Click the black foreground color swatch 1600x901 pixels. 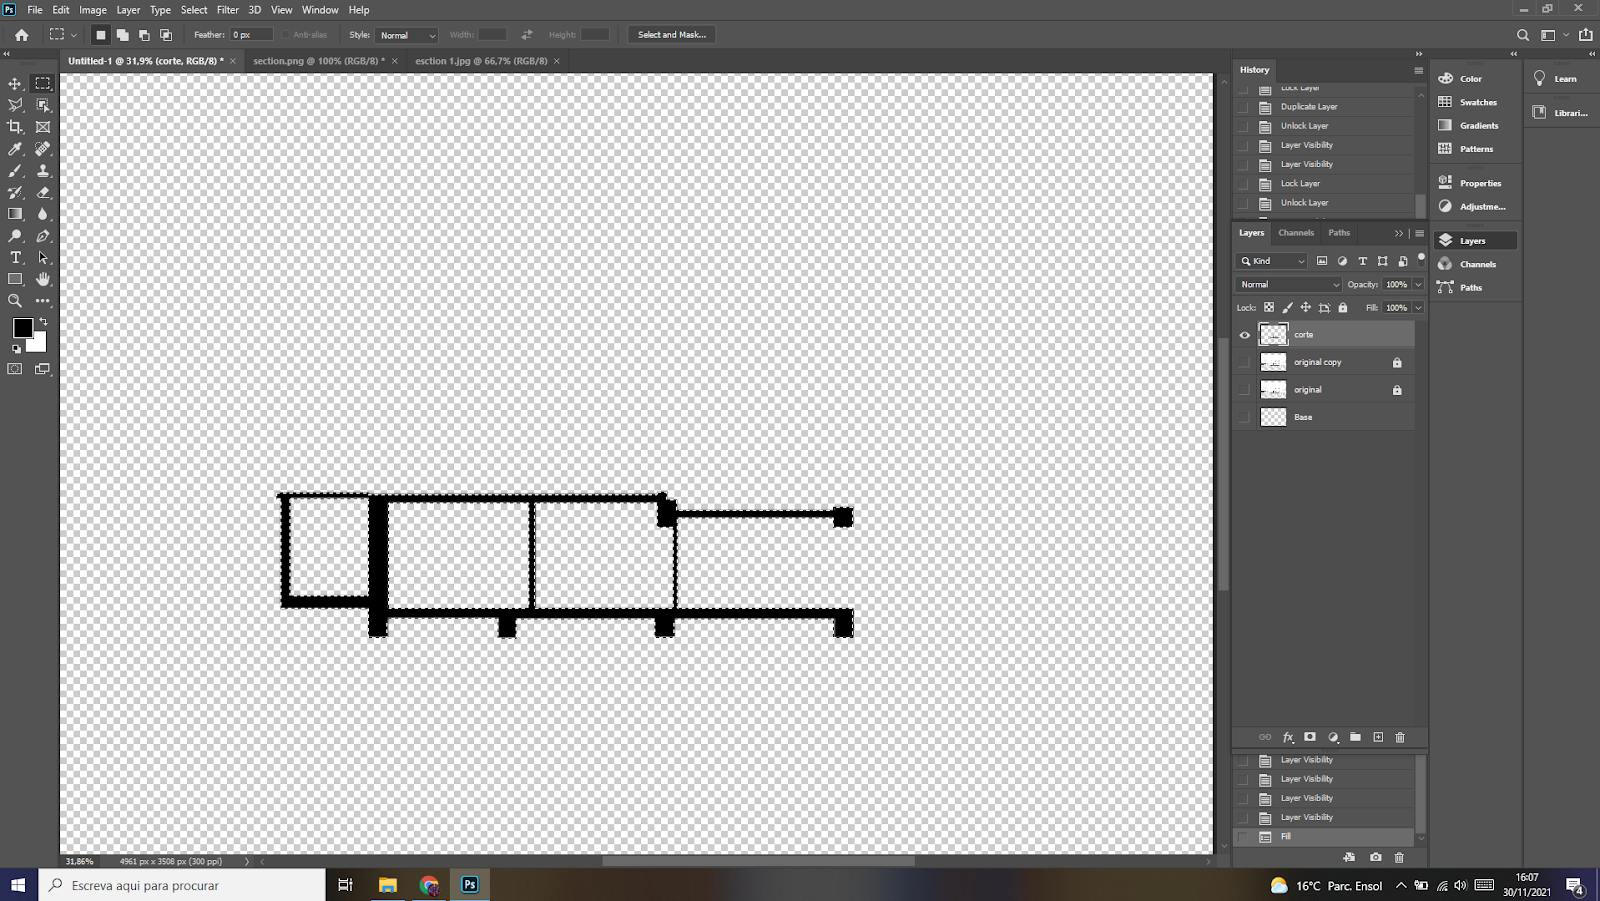click(22, 328)
